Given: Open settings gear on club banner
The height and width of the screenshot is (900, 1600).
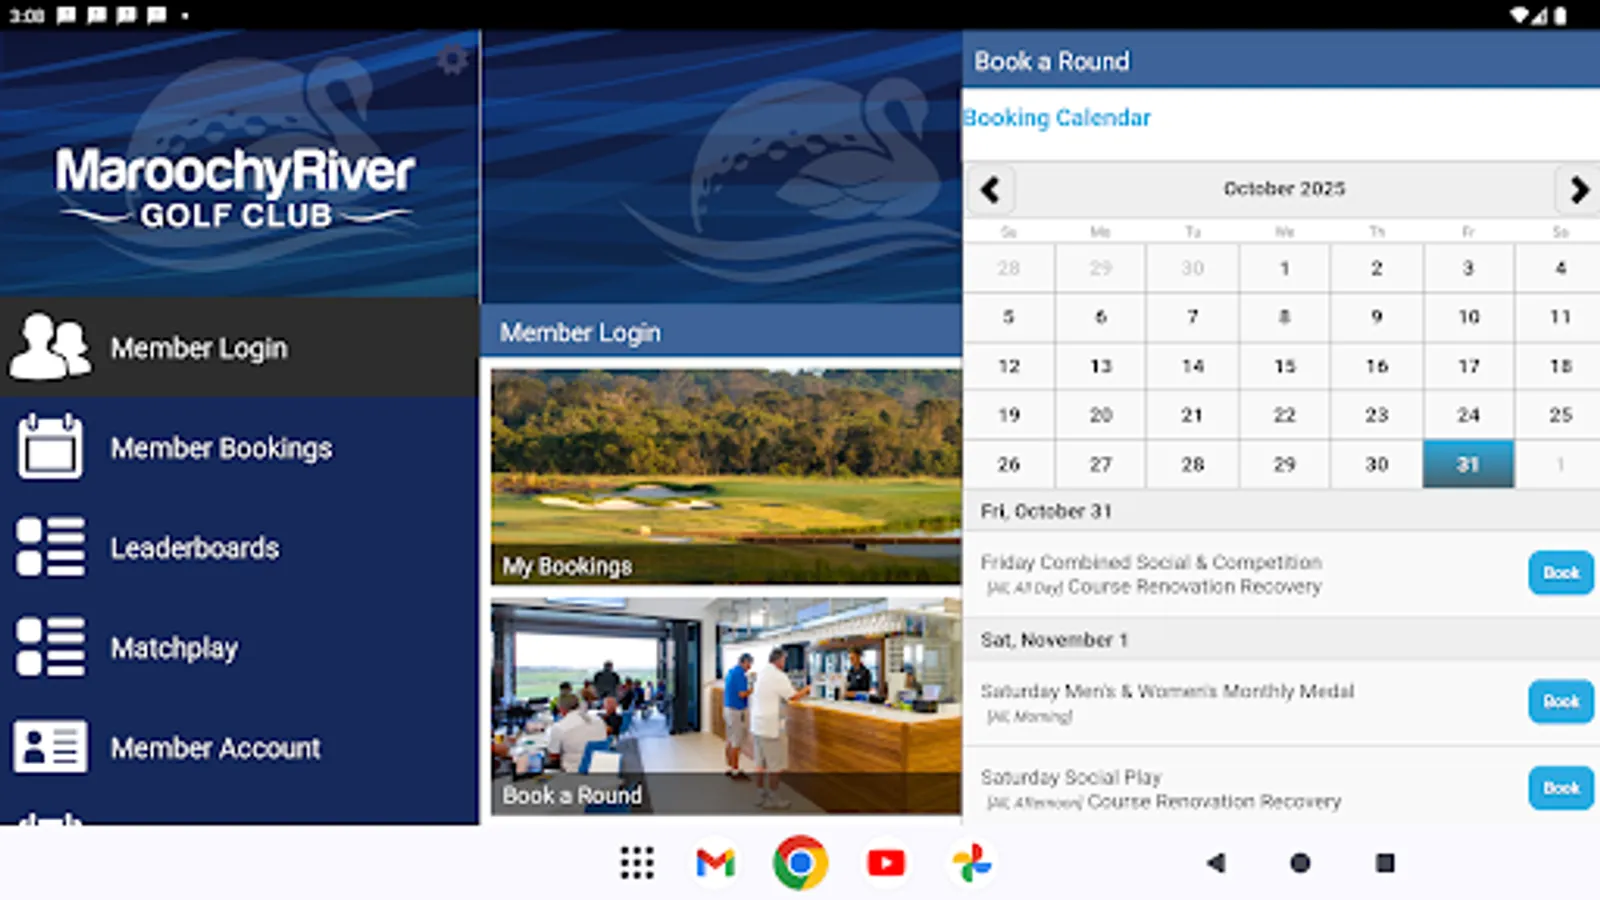Looking at the screenshot, I should point(452,61).
